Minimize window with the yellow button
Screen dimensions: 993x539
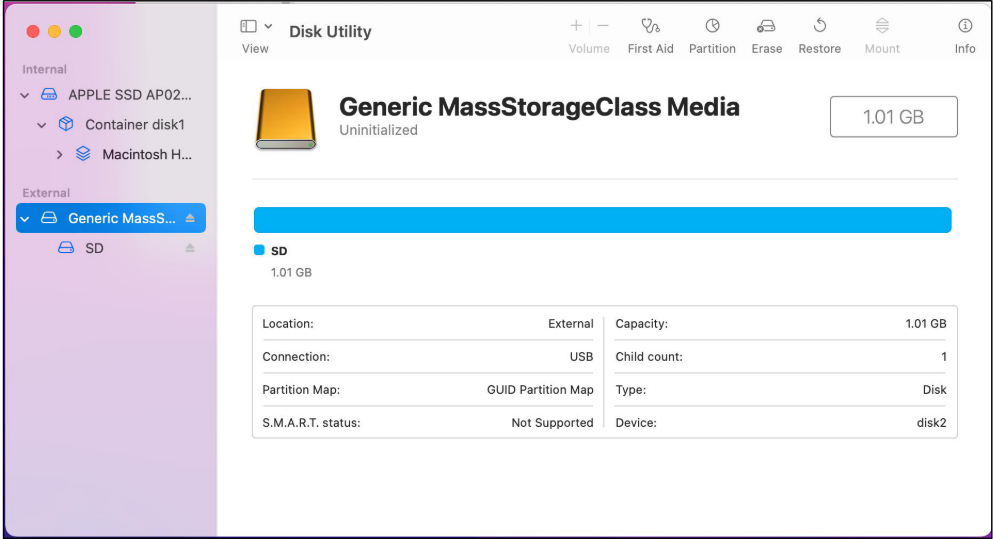point(54,32)
